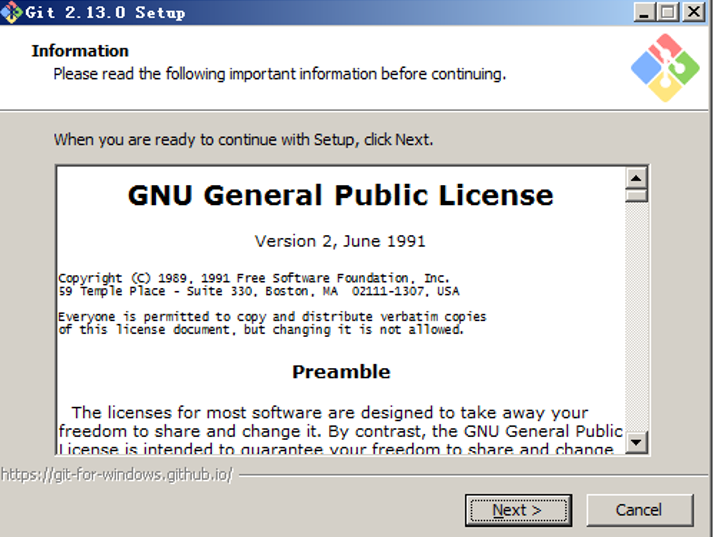This screenshot has height=537, width=714.
Task: Click the 'When you are ready to continue' text
Action: pos(244,139)
